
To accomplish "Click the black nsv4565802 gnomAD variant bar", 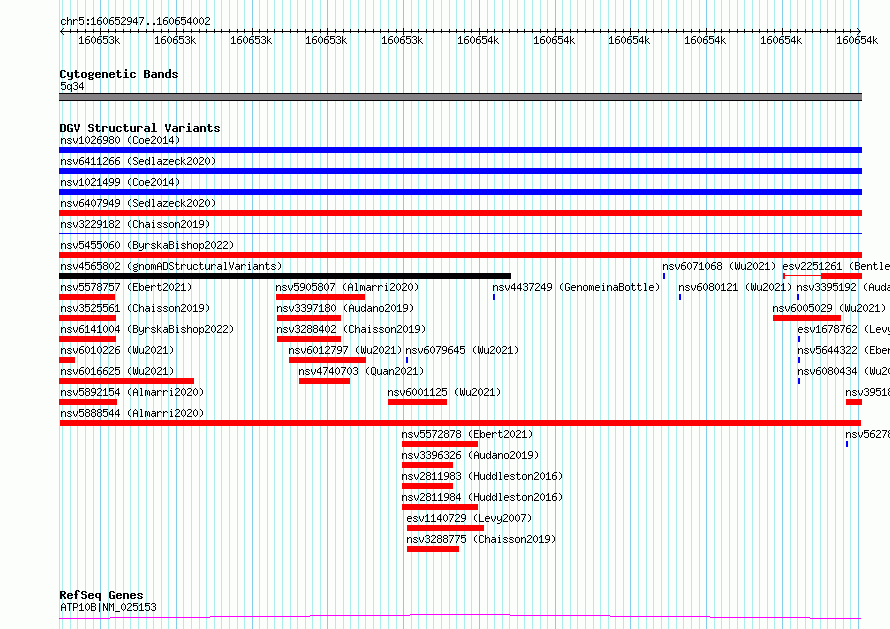I will pos(285,276).
